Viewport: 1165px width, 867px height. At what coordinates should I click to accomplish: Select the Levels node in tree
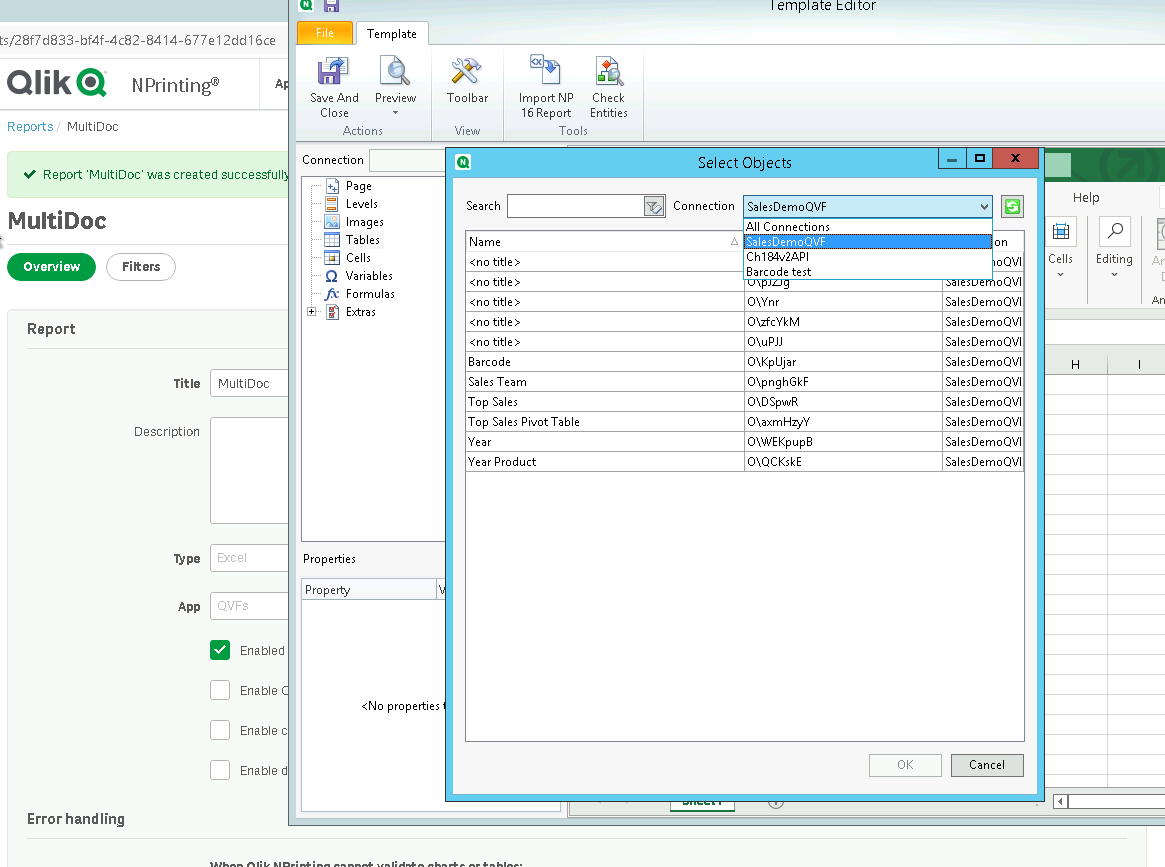click(361, 204)
